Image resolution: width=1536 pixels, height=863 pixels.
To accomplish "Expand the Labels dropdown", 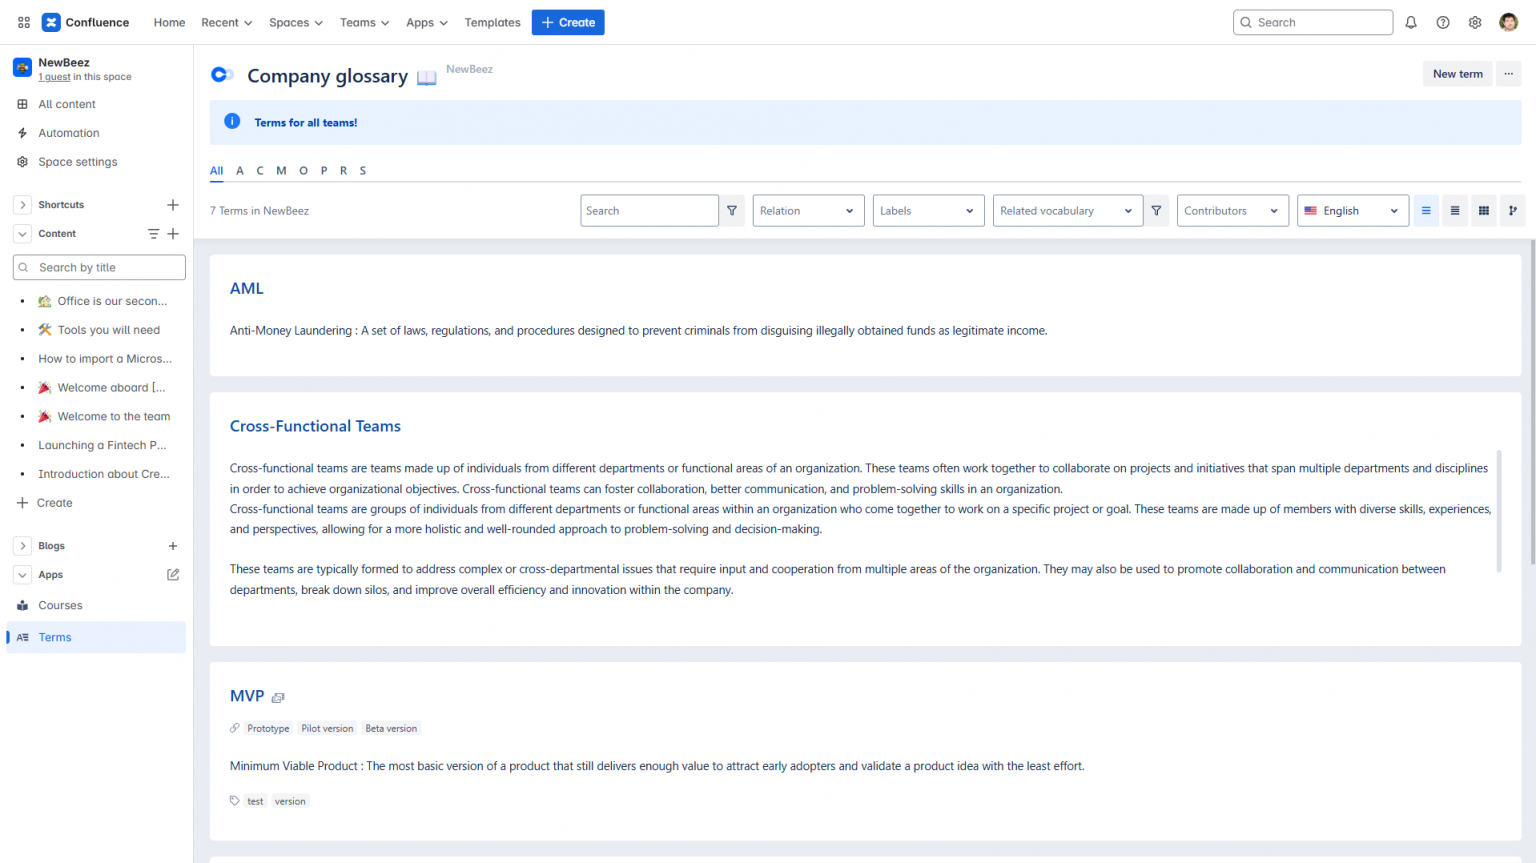I will tap(928, 210).
